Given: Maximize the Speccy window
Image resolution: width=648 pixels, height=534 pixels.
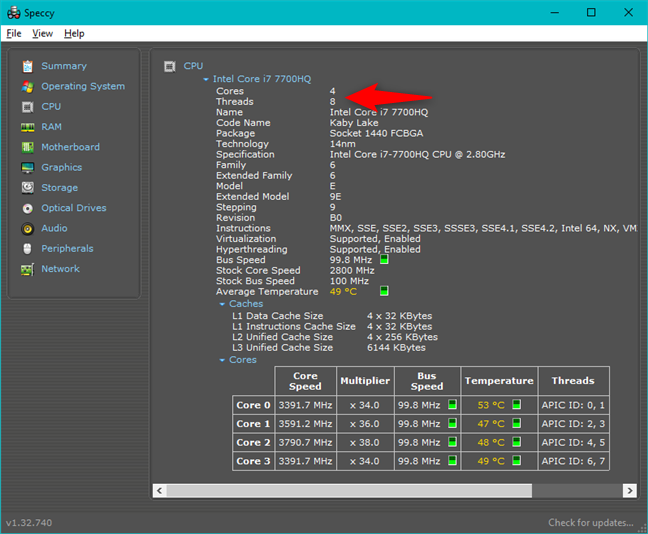Looking at the screenshot, I should click(x=591, y=12).
